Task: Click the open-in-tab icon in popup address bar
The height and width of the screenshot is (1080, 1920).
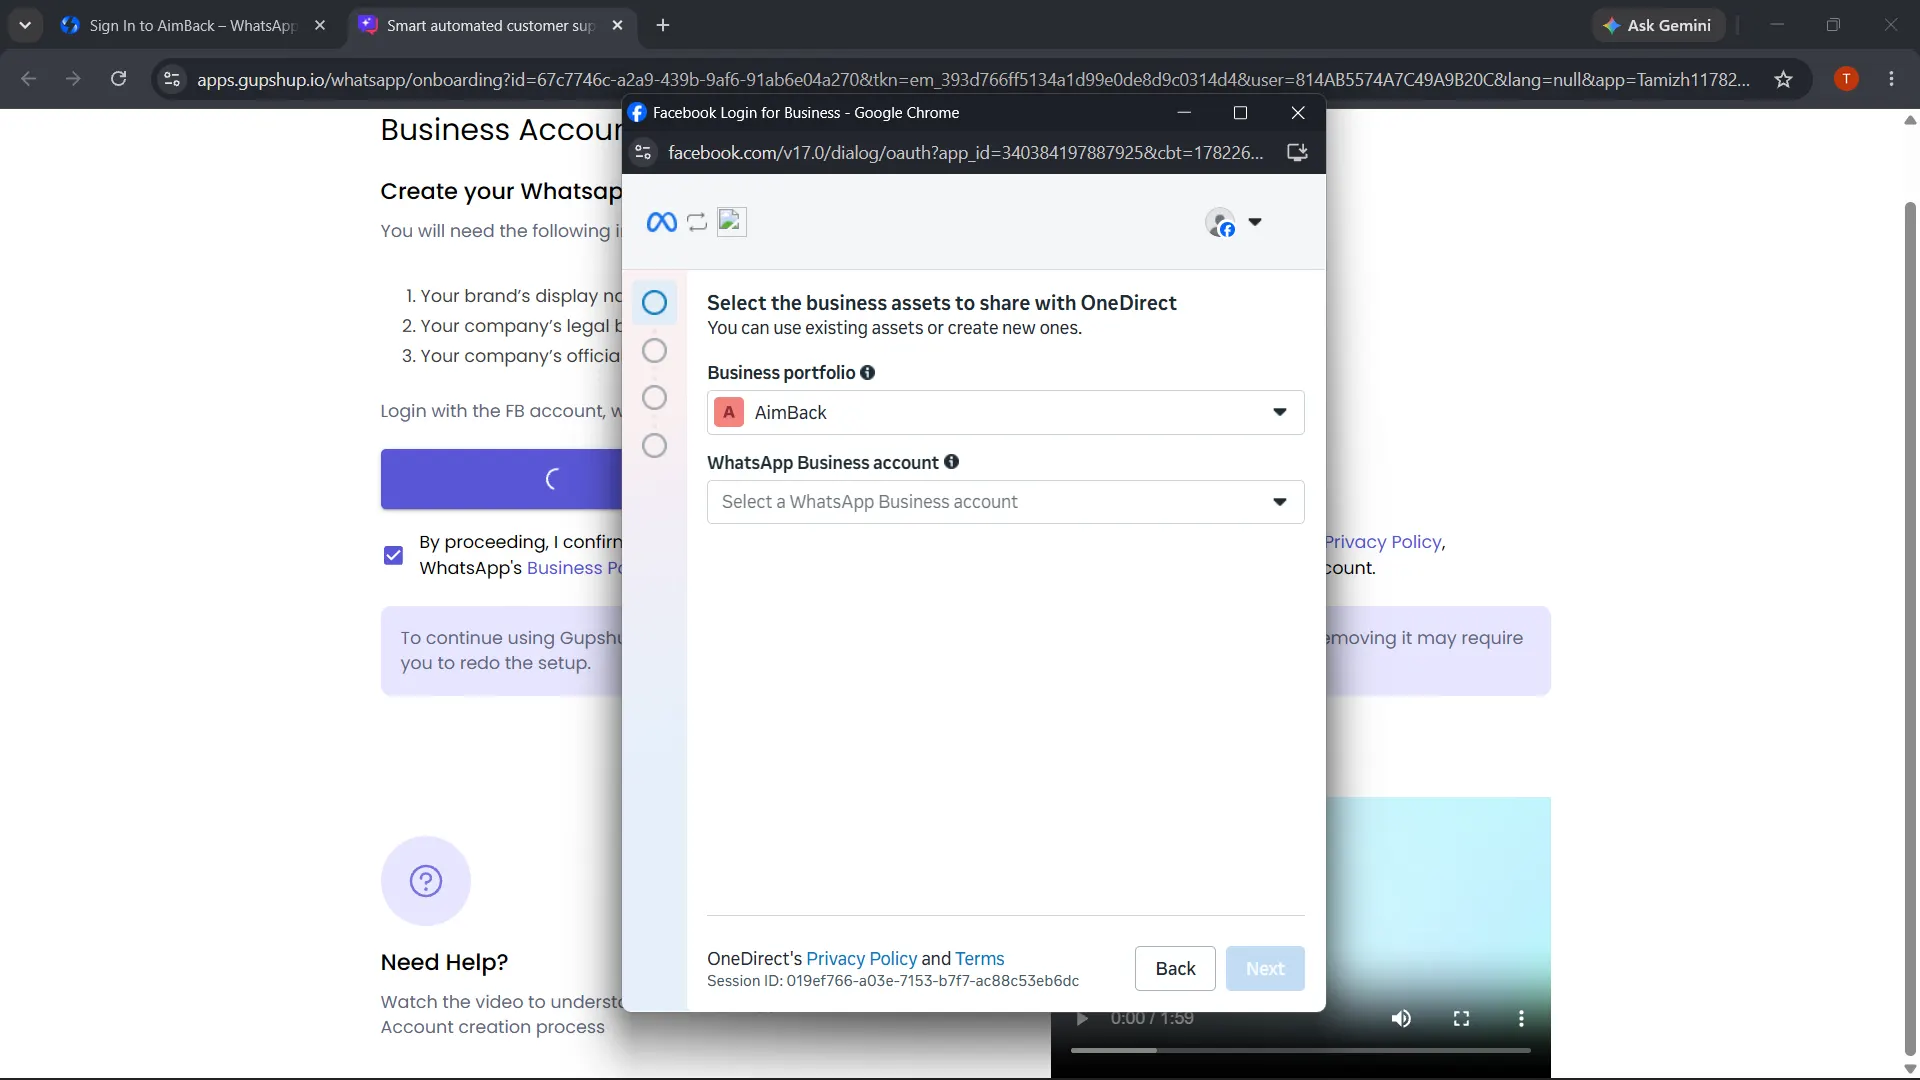Action: pos(1297,152)
